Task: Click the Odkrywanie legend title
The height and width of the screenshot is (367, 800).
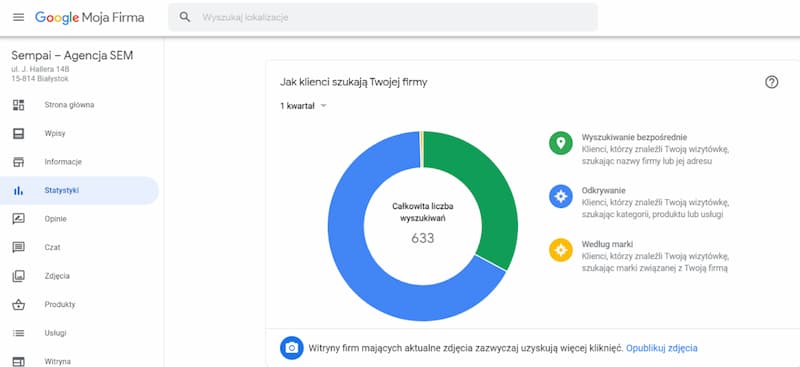Action: point(604,190)
